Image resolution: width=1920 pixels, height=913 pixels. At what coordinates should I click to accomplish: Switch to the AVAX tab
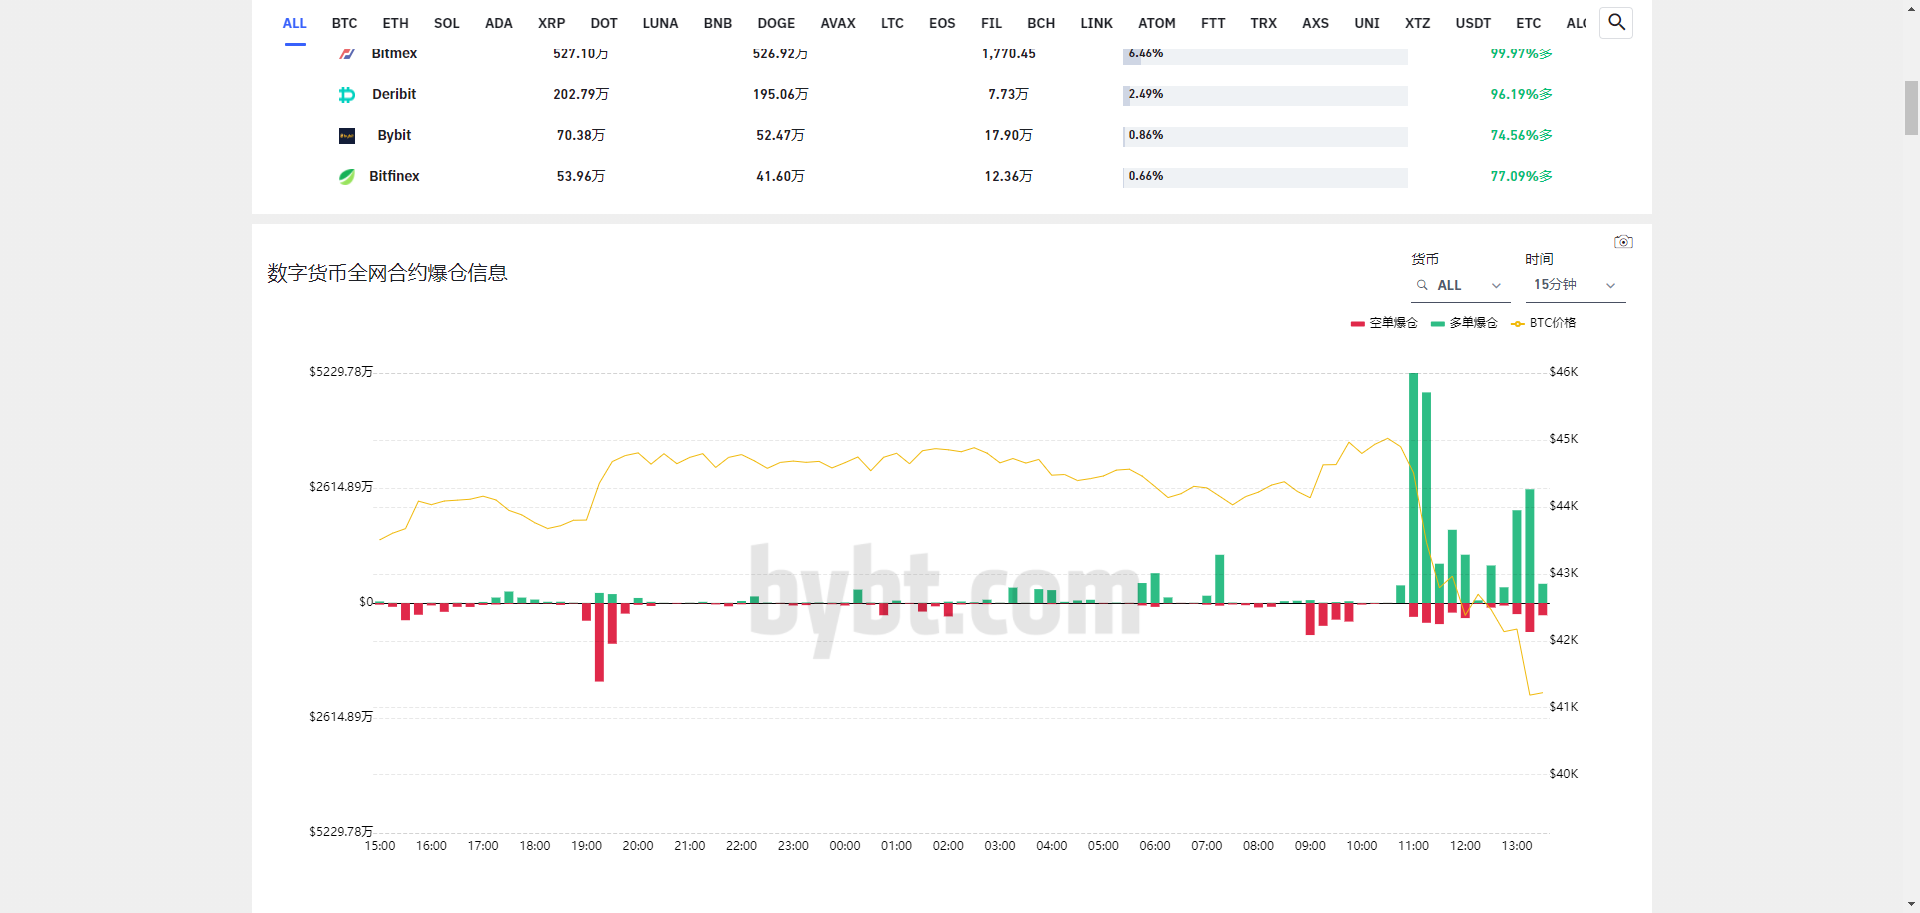point(838,23)
